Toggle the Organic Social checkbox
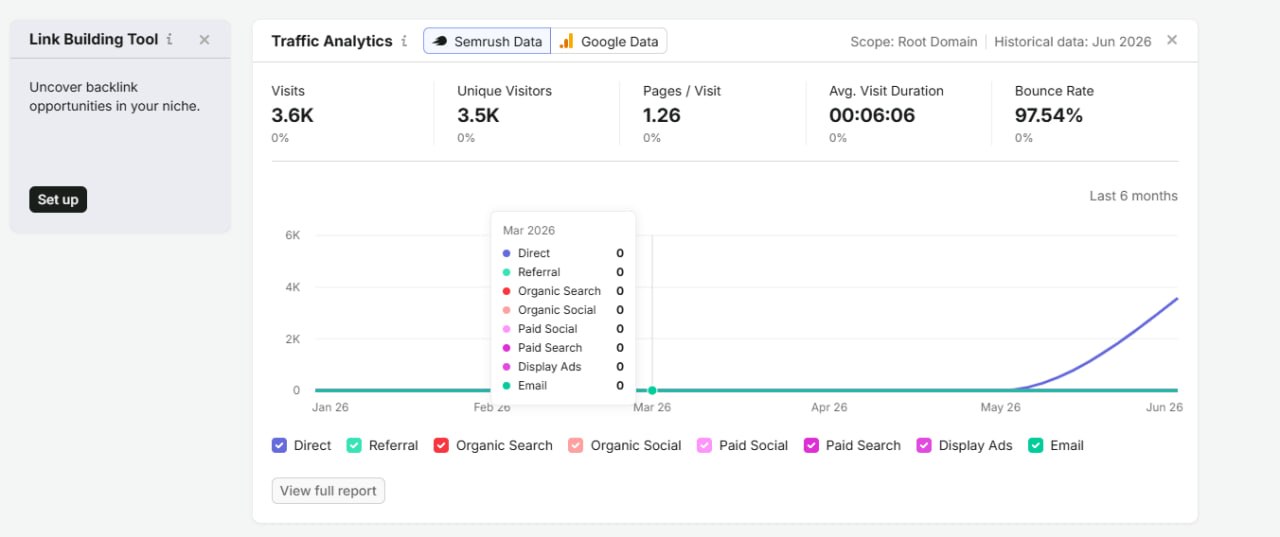This screenshot has height=537, width=1280. pyautogui.click(x=576, y=445)
